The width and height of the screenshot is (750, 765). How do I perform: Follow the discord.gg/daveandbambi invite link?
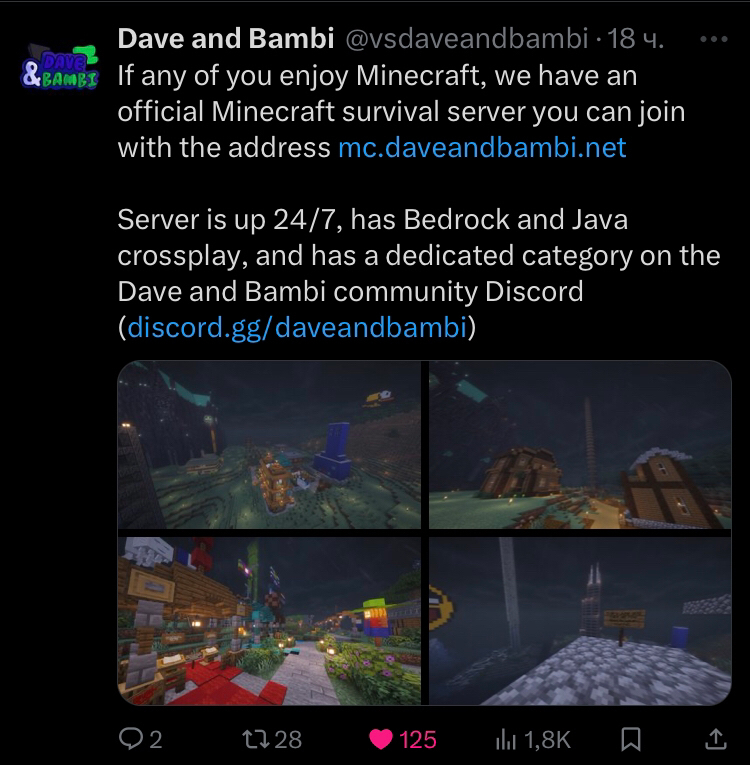click(x=297, y=327)
